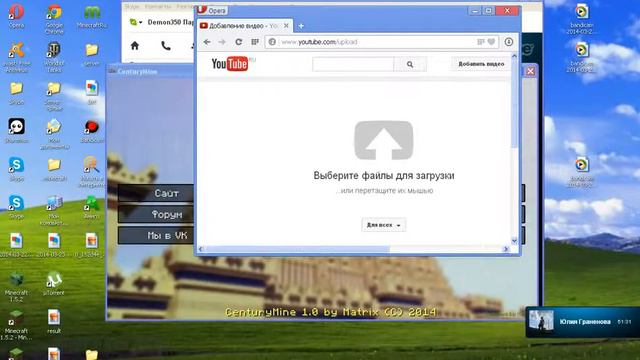Select the topmost bandicam video file
Image resolution: width=640 pixels, height=360 pixels.
(582, 18)
